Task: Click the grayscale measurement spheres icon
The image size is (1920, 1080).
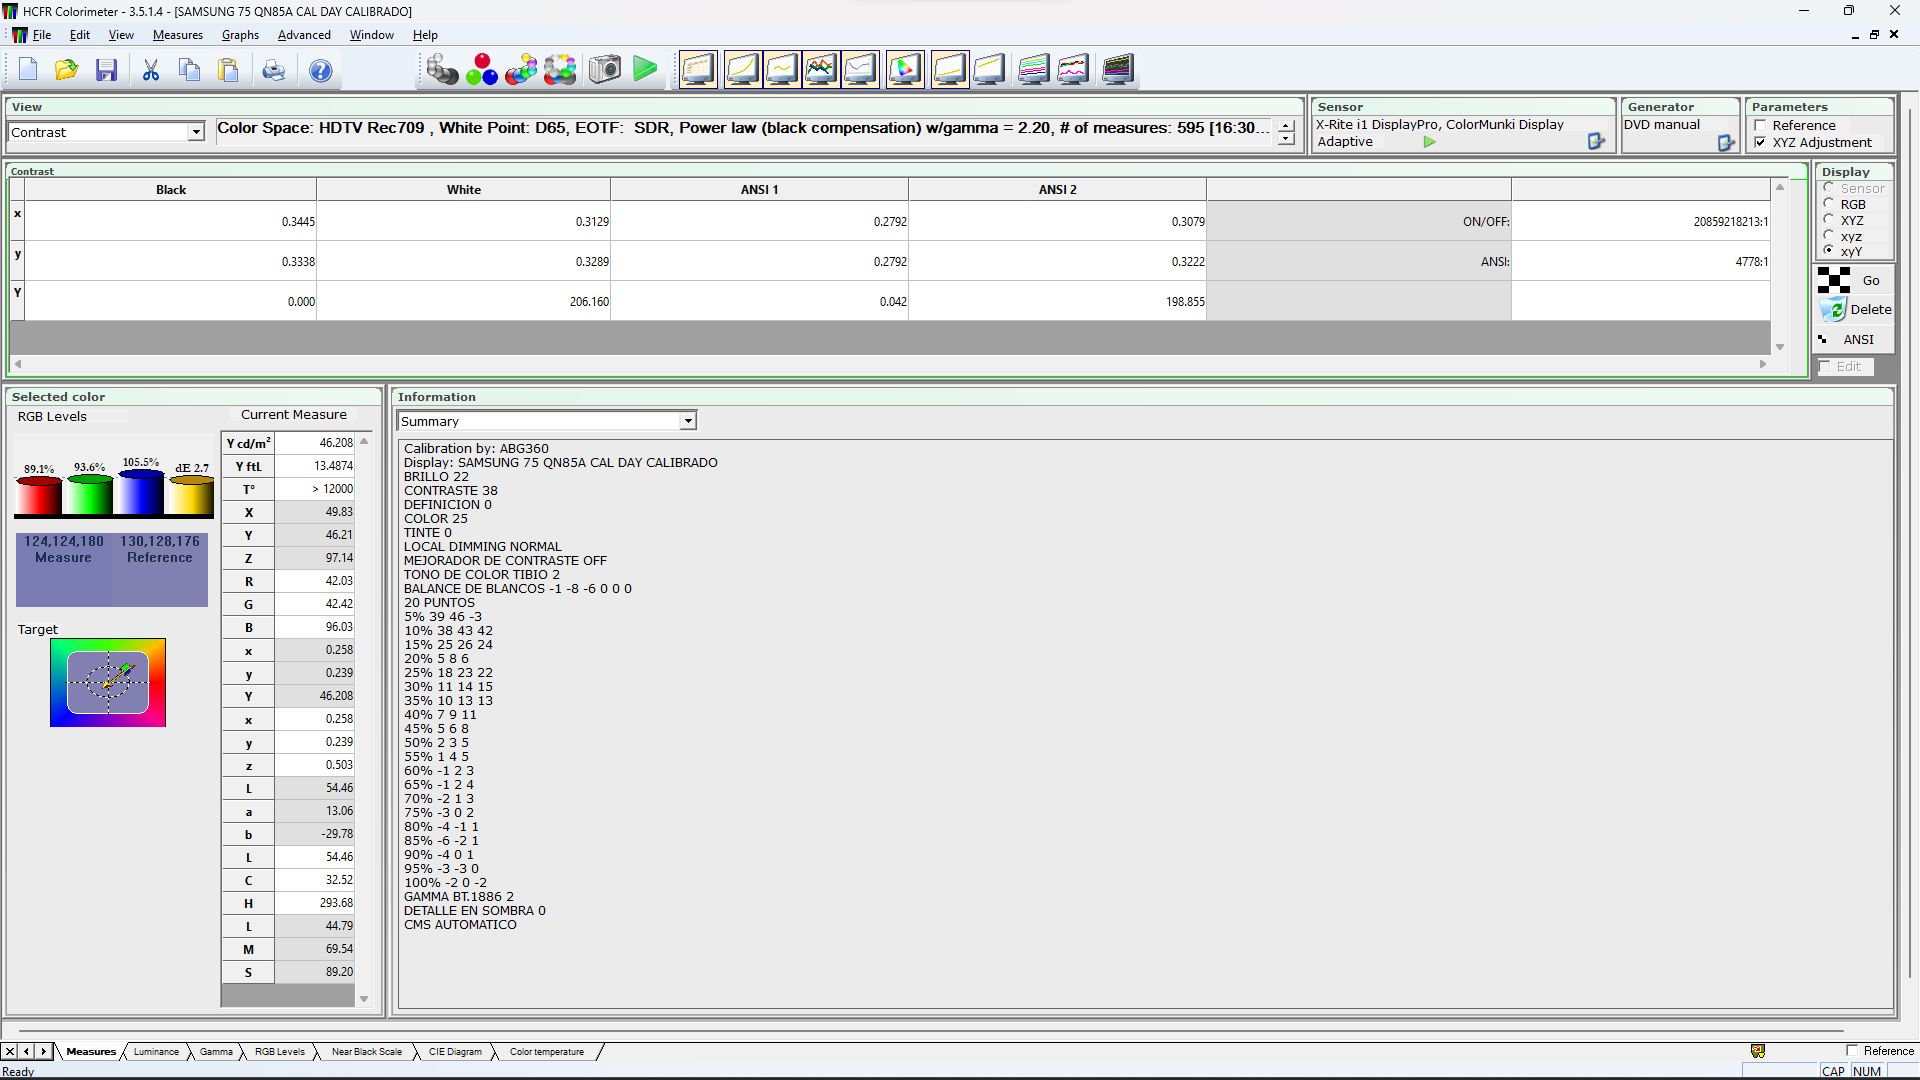Action: pyautogui.click(x=441, y=70)
